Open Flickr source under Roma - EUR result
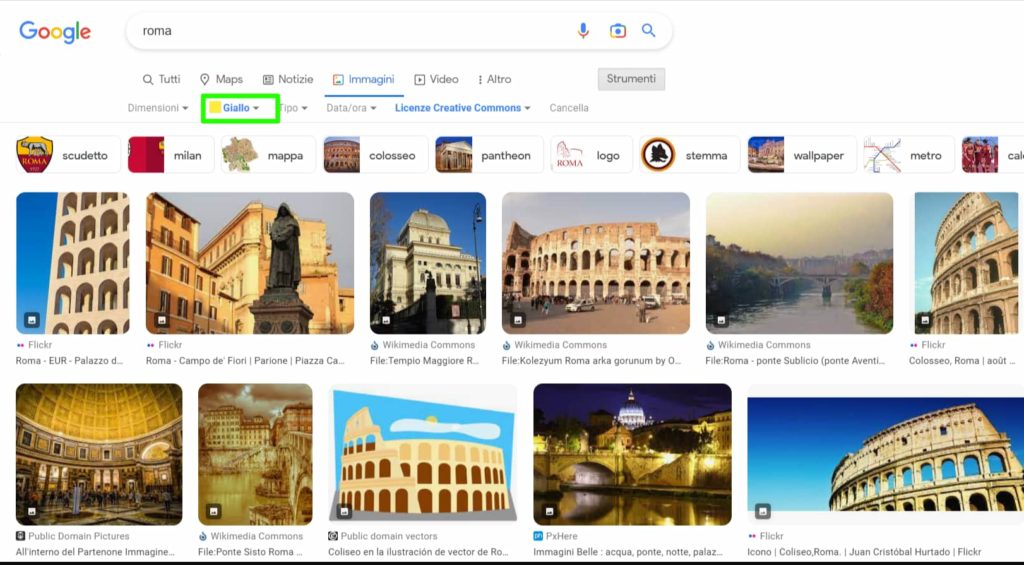 tap(34, 345)
